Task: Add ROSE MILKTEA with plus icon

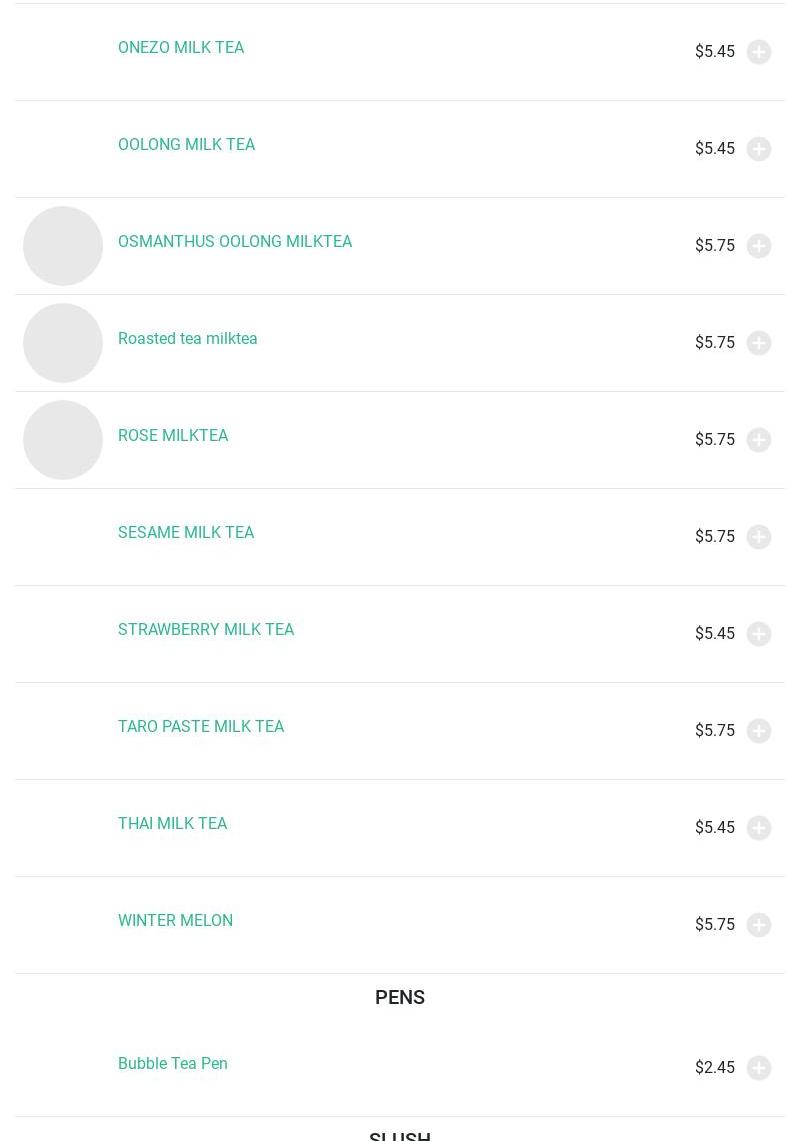Action: click(x=758, y=440)
